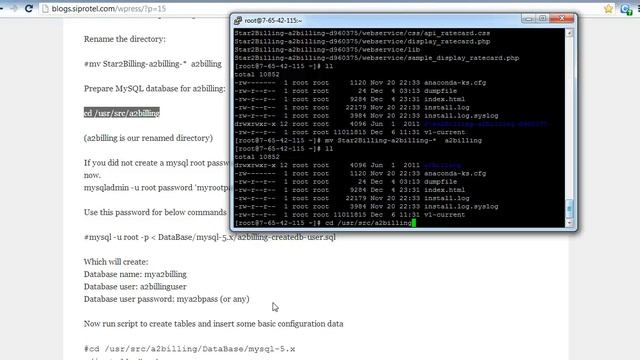The image size is (640, 360).
Task: Click 'Now run script to create tables' sentence
Action: [213, 324]
